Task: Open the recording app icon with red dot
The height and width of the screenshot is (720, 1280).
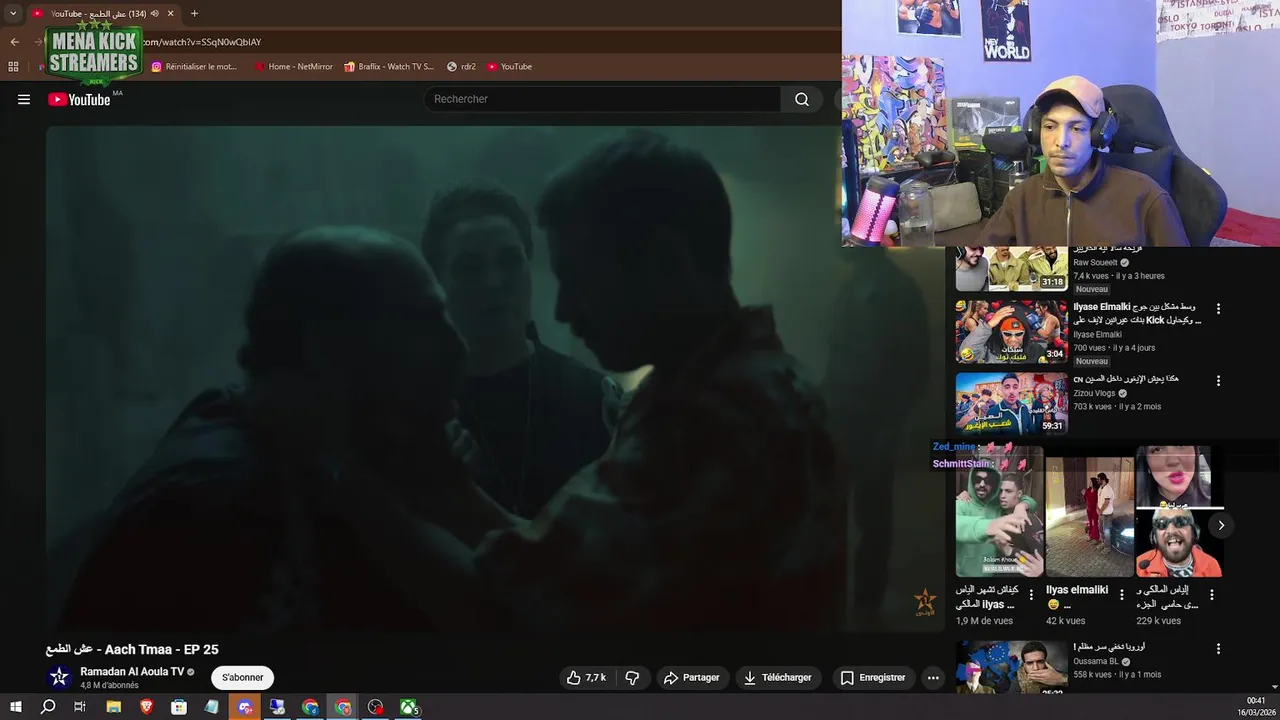Action: coord(376,707)
